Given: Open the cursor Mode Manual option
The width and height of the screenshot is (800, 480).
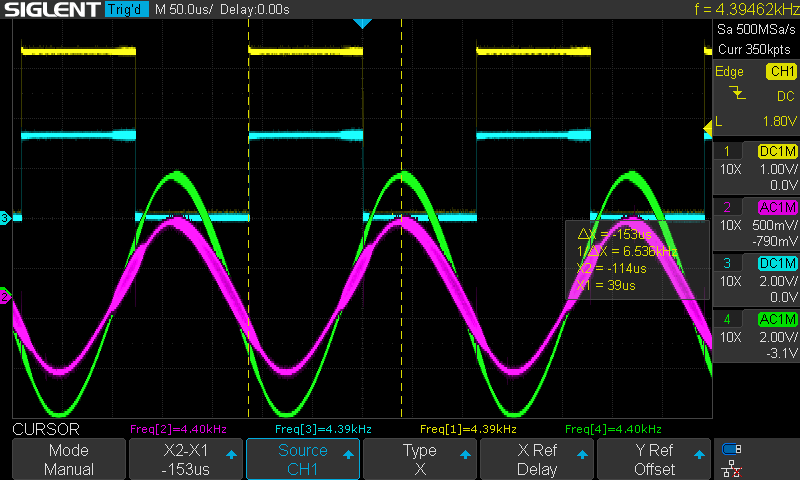Looking at the screenshot, I should click(x=69, y=459).
